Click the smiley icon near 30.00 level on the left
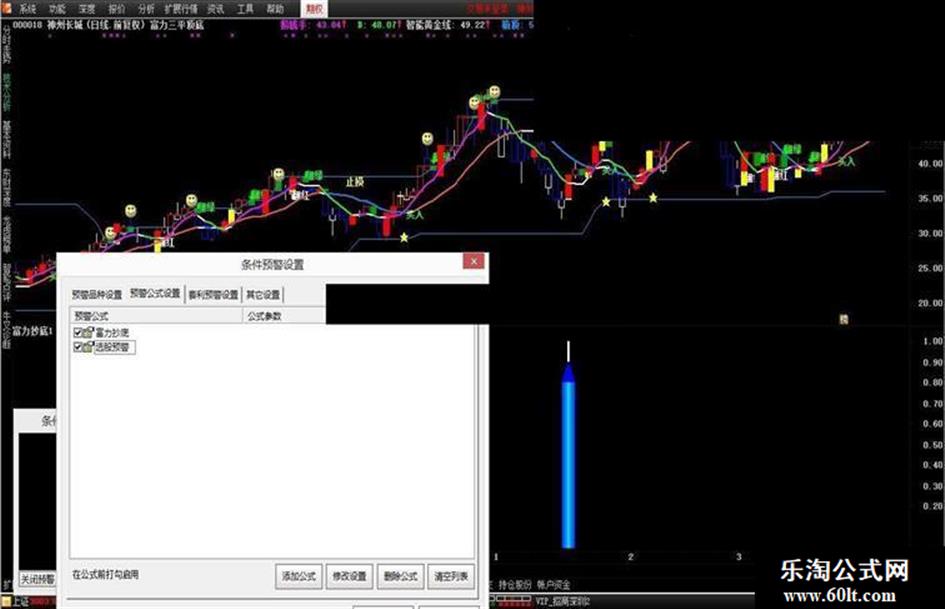 pyautogui.click(x=110, y=232)
